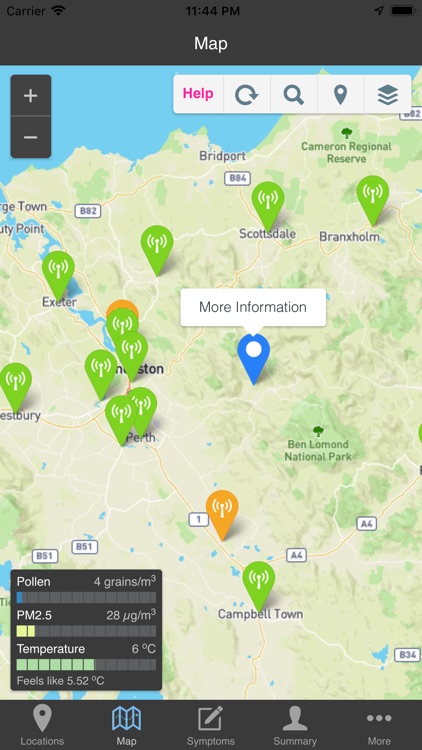Zoom out with the minus button

click(x=31, y=137)
